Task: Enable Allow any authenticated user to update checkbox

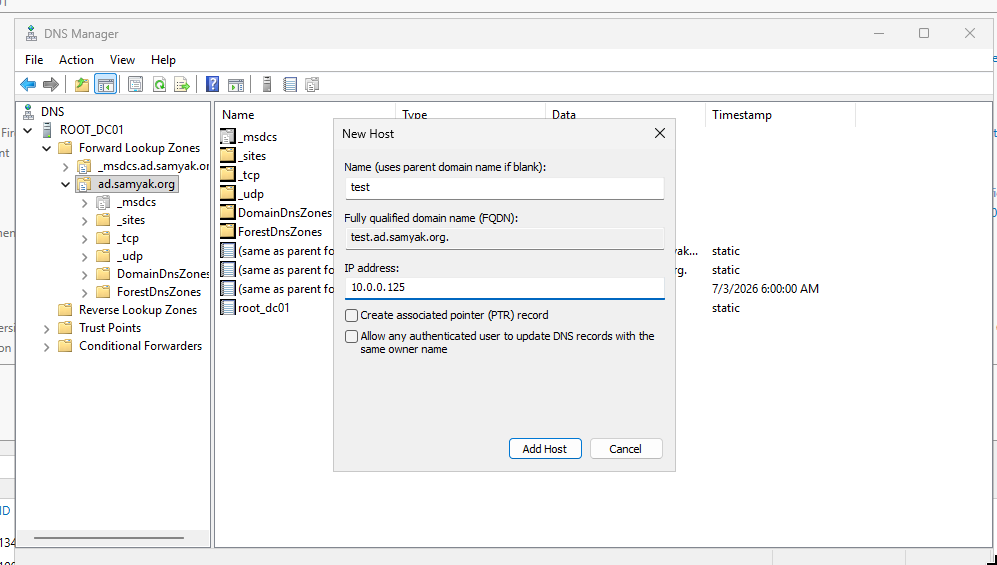Action: (x=351, y=336)
